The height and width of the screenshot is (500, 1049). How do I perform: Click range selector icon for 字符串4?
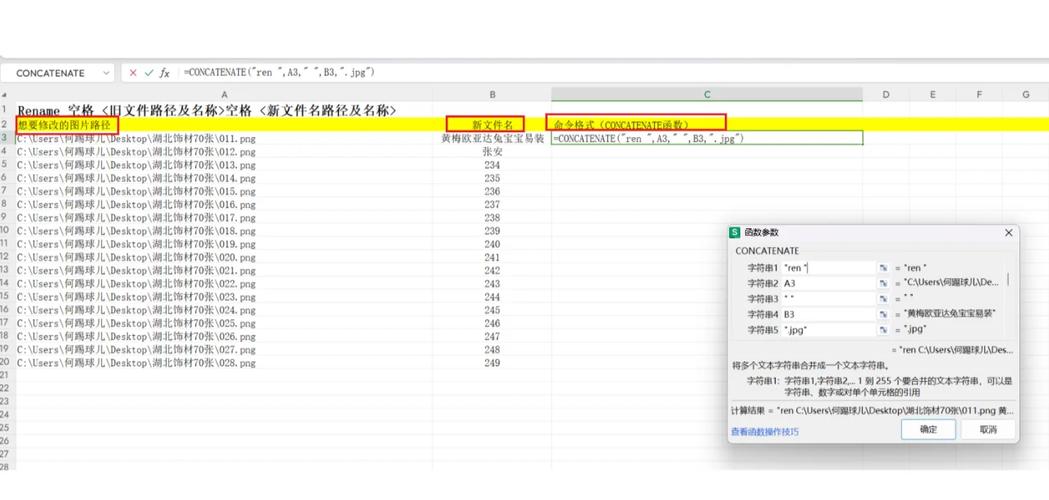[883, 314]
